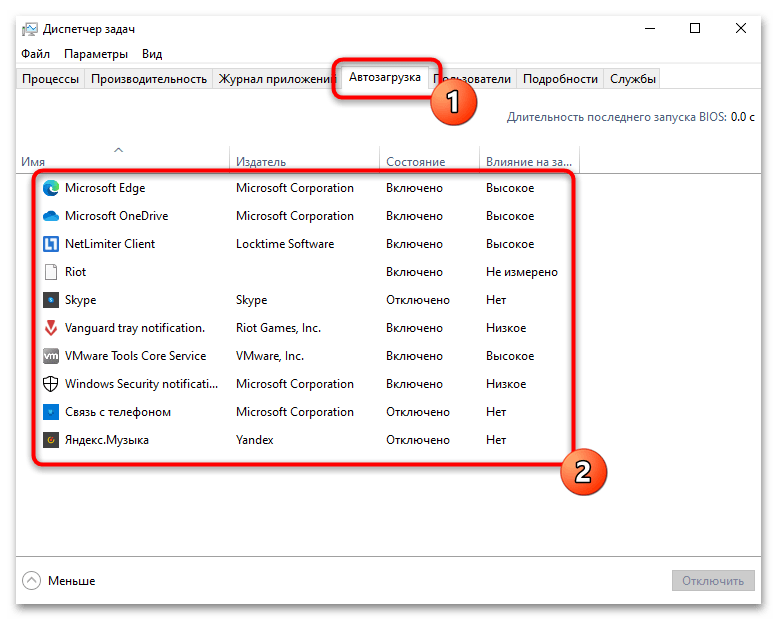This screenshot has width=777, height=620.
Task: Minimize the Диспетчер задач window
Action: point(650,29)
